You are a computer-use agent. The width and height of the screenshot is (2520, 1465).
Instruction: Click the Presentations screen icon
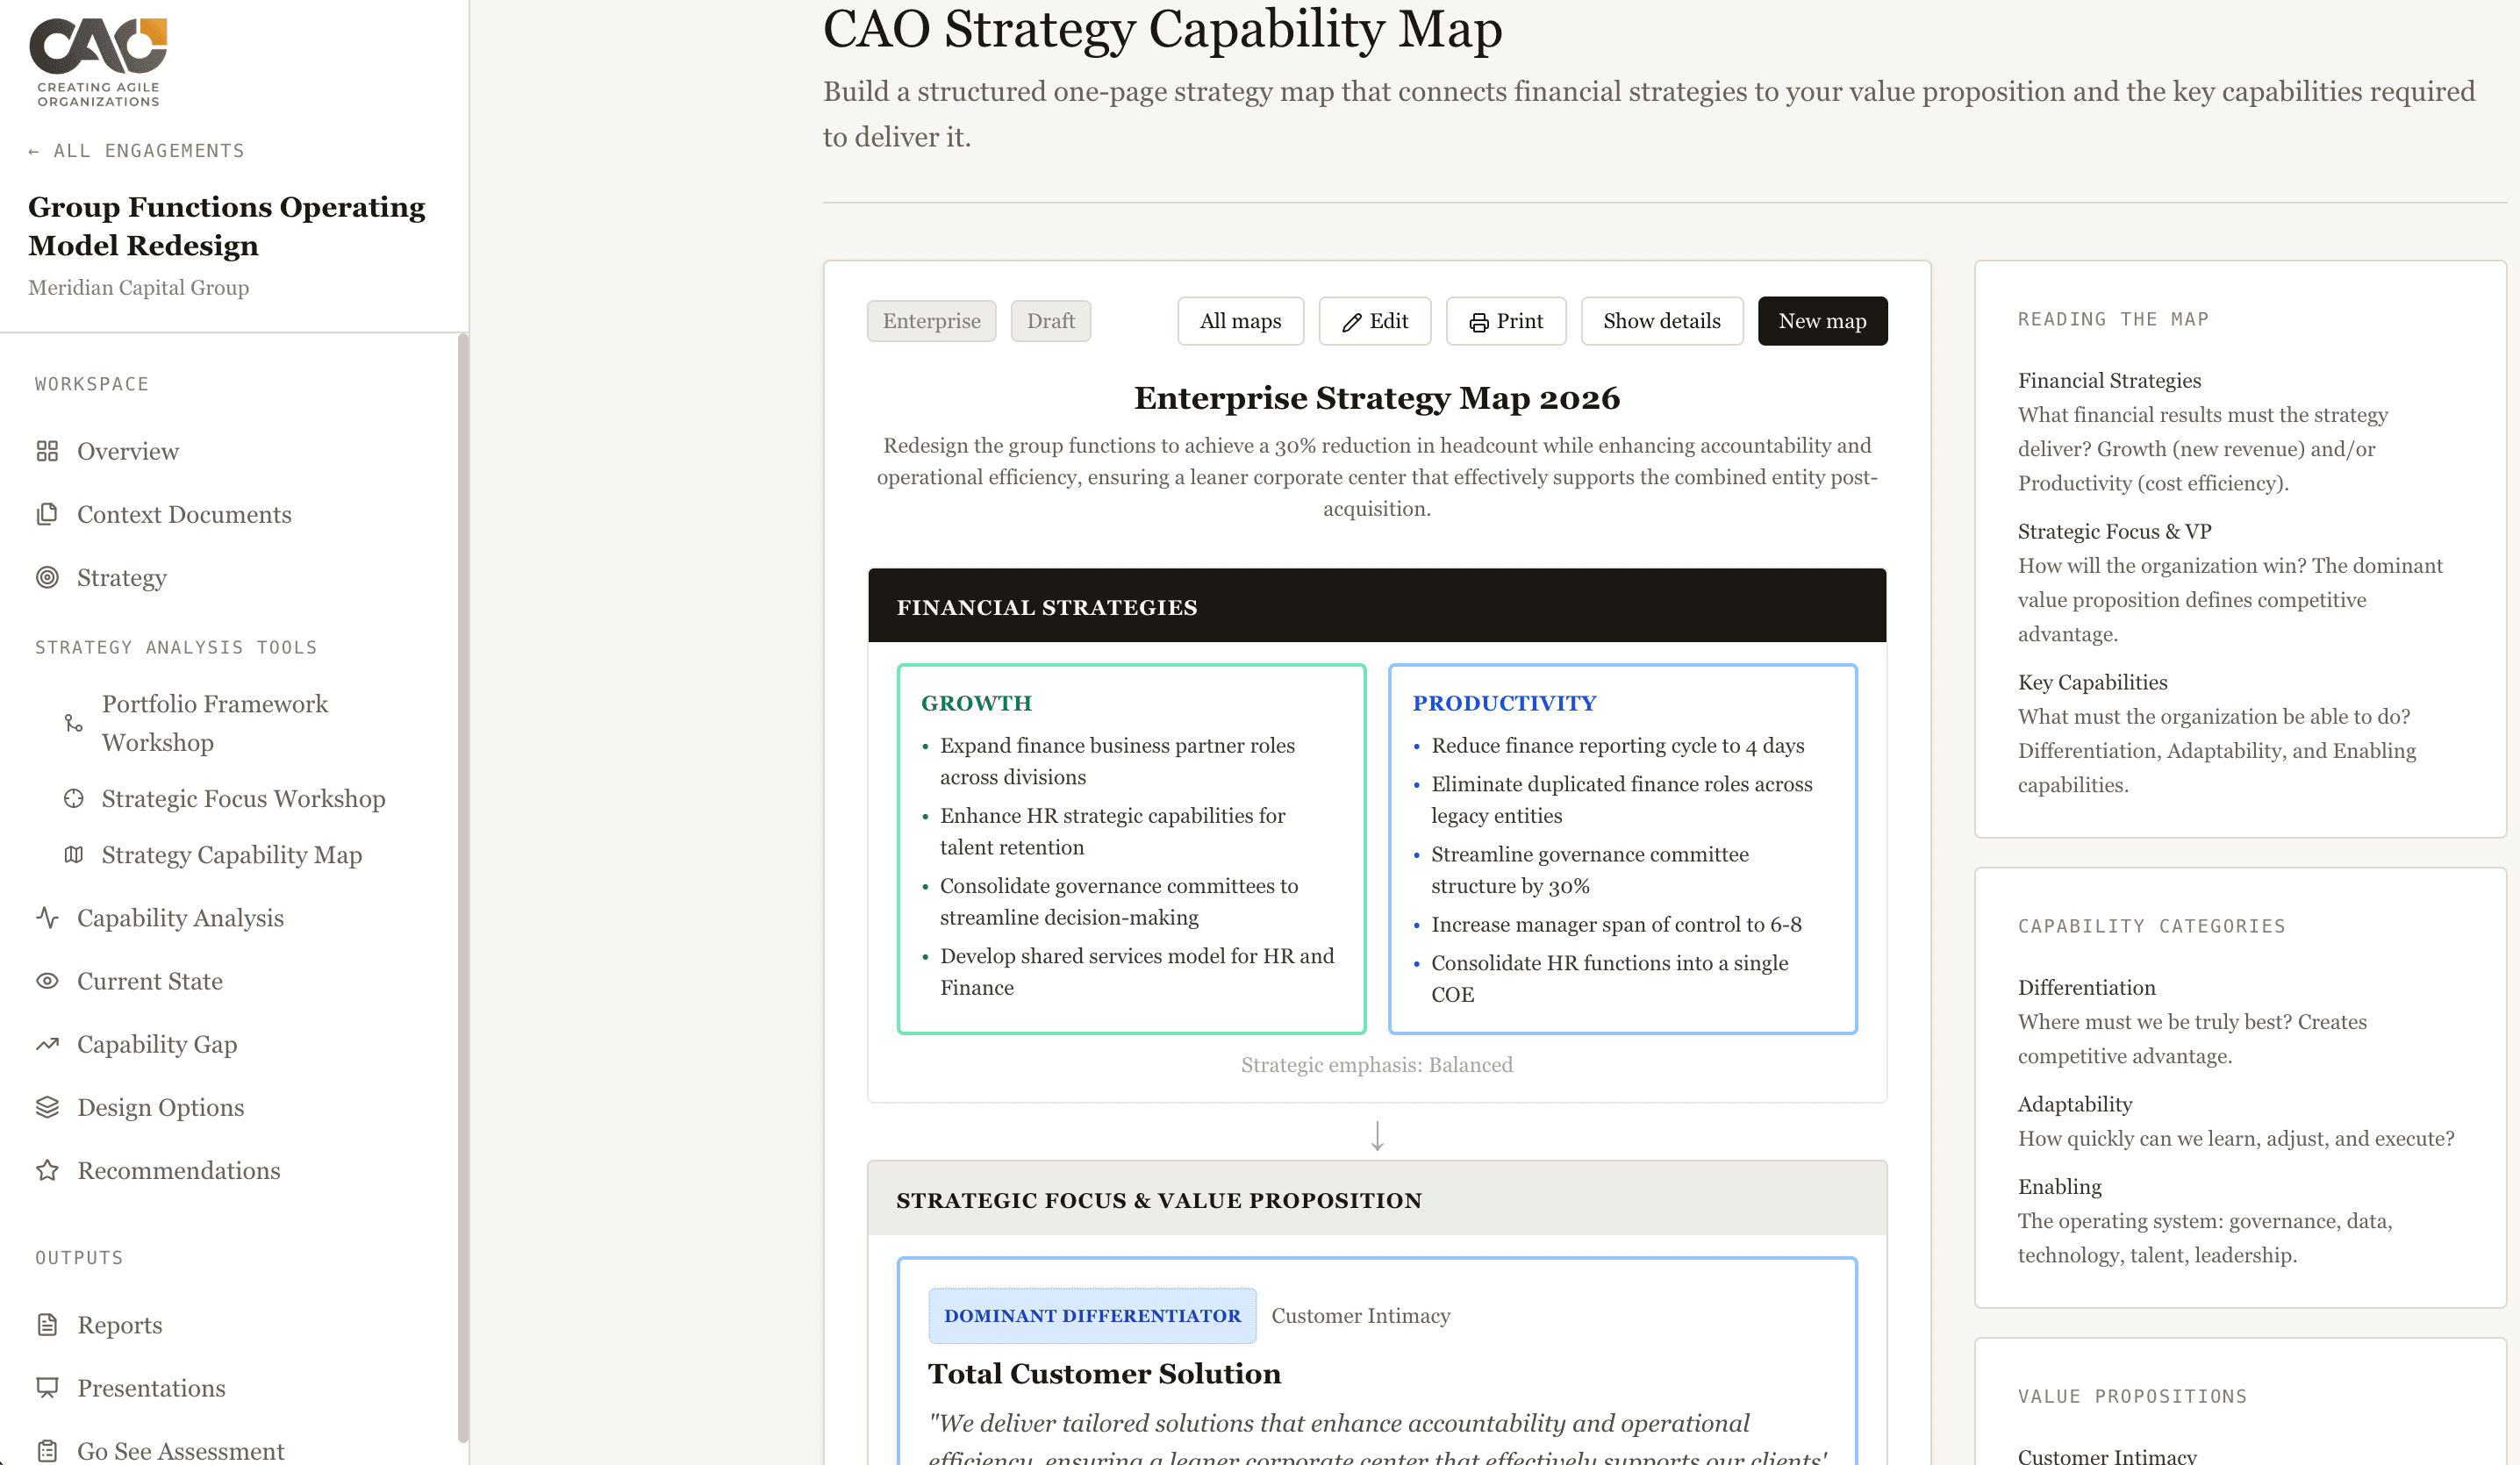coord(47,1388)
